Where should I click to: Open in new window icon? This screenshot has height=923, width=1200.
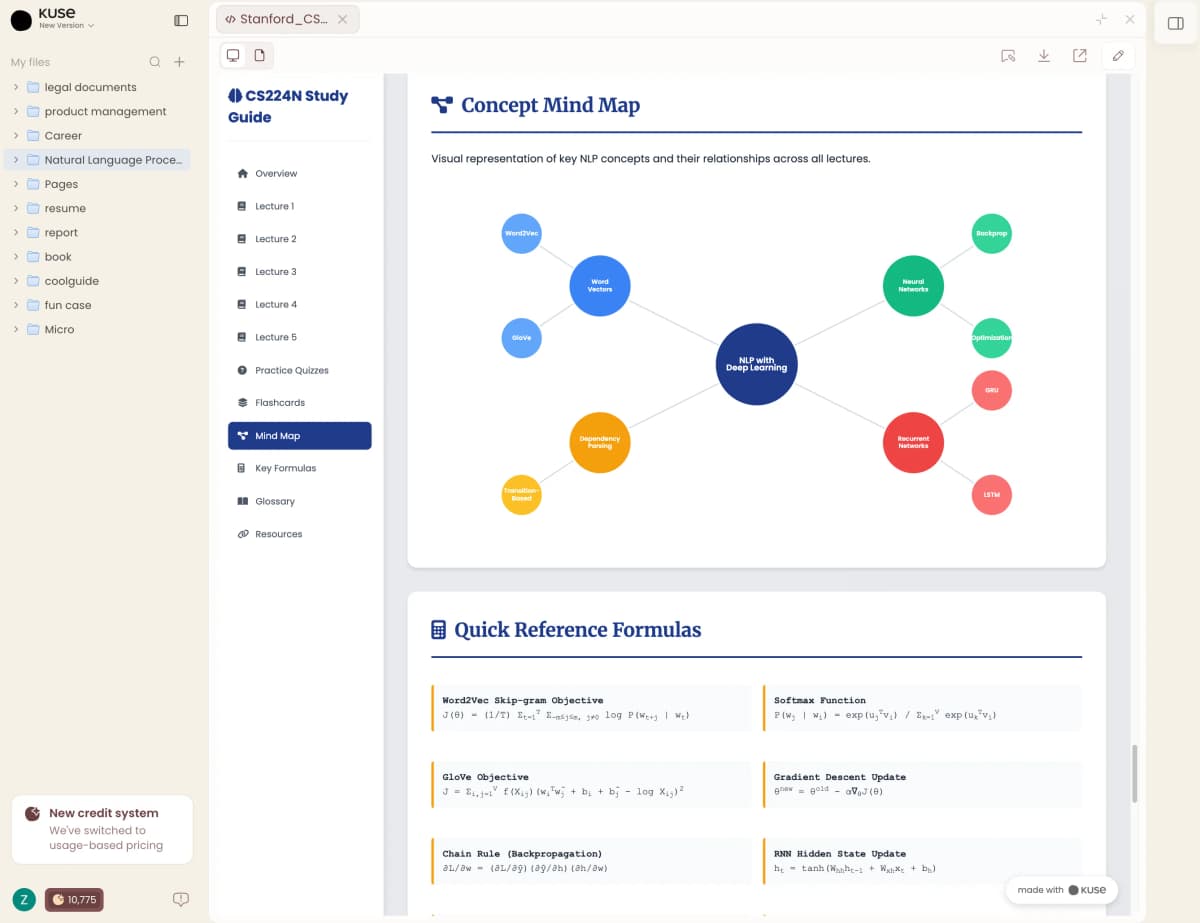1080,56
